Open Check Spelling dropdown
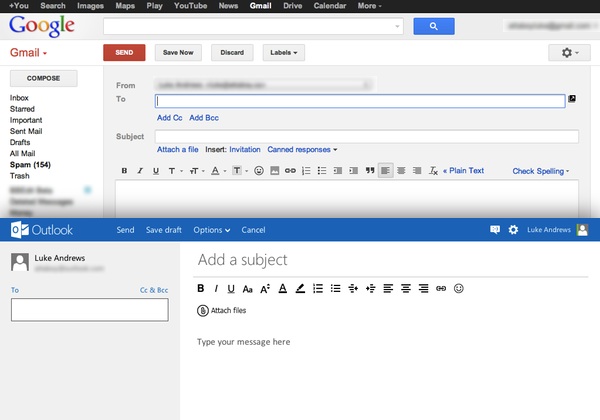Viewport: 600px width, 420px height. [541, 171]
